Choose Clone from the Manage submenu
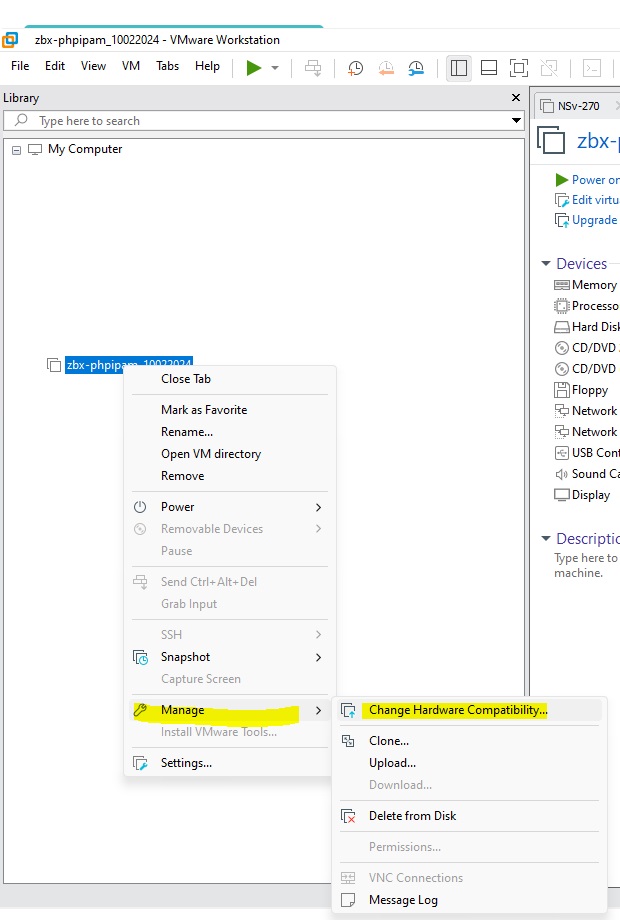 coord(389,741)
